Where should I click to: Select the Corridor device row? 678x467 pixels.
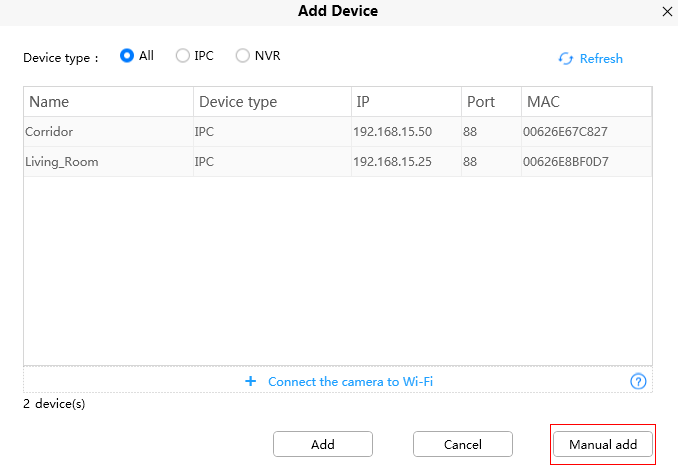(338, 131)
